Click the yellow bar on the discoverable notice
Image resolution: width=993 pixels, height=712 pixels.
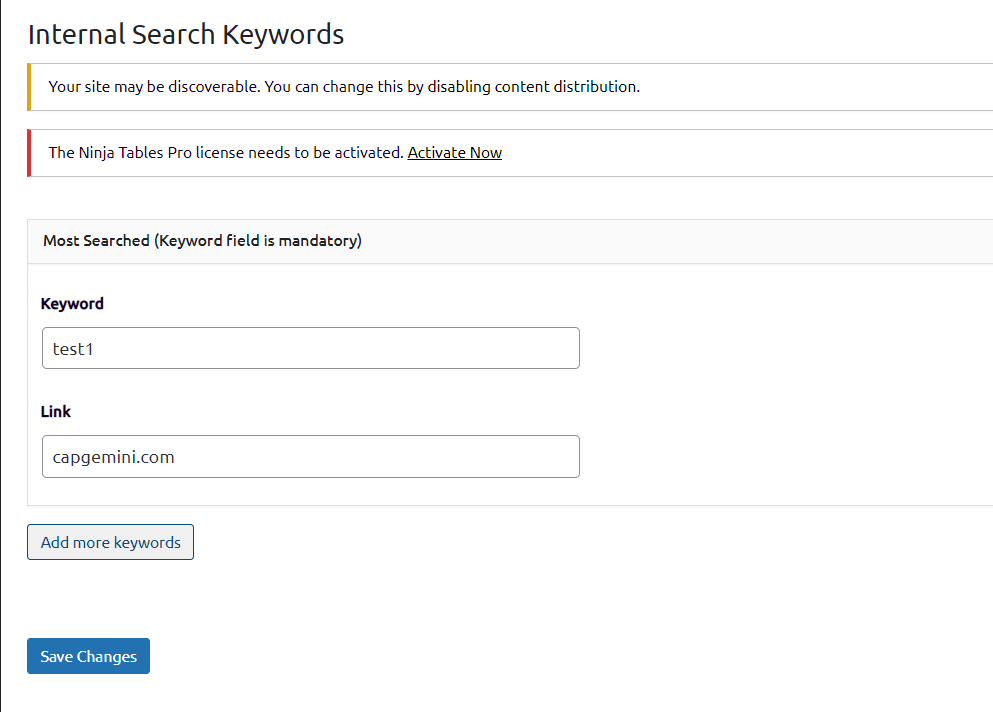(x=29, y=87)
